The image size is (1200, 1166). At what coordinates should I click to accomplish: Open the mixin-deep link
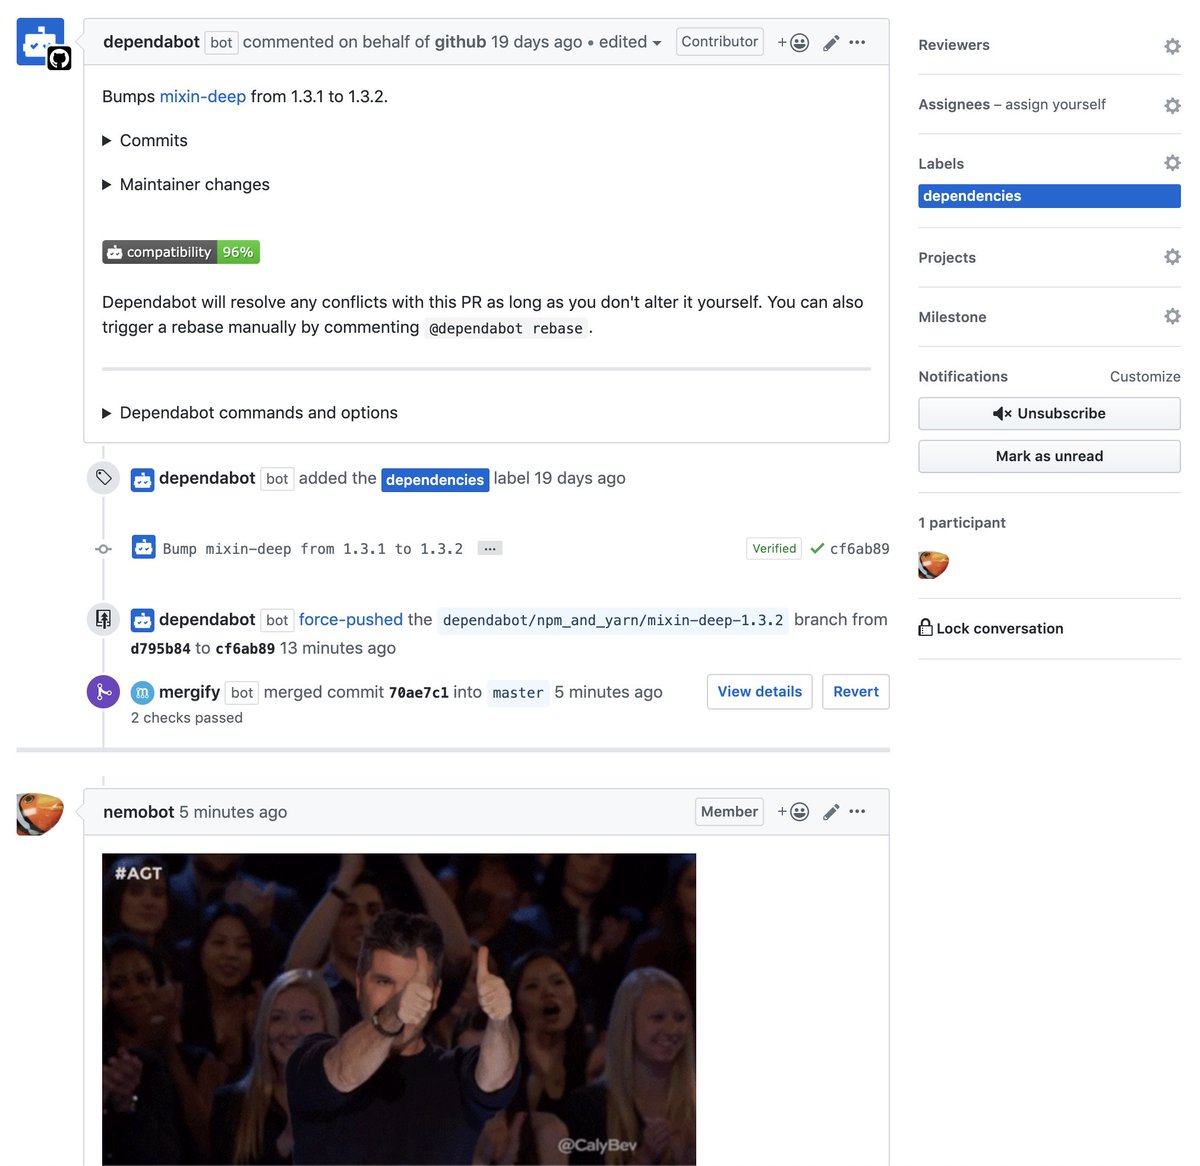click(x=202, y=97)
